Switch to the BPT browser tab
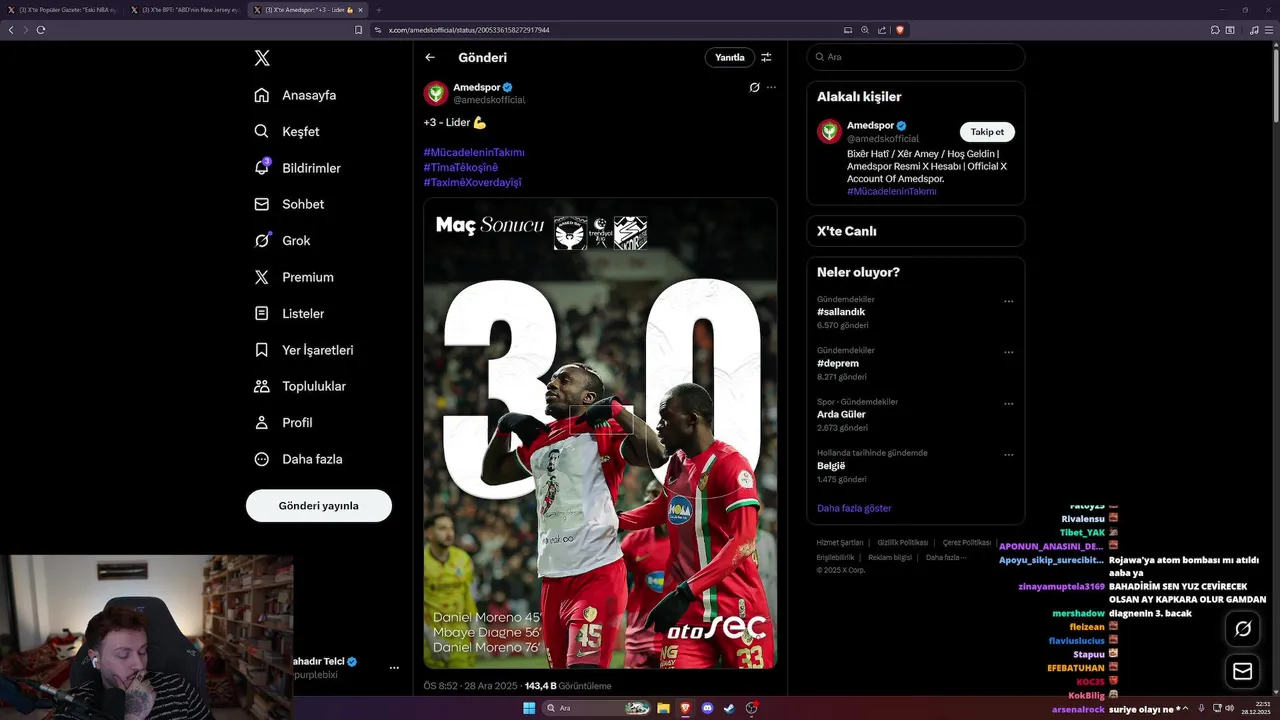 185,10
